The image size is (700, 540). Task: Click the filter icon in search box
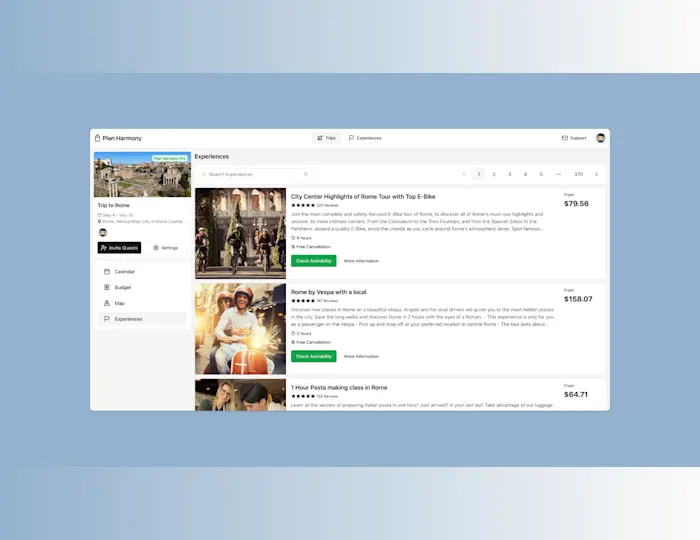pyautogui.click(x=306, y=174)
